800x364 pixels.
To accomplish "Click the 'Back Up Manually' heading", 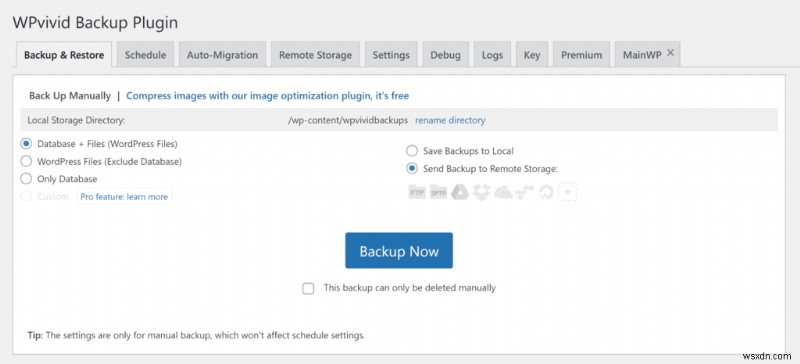I will (70, 95).
